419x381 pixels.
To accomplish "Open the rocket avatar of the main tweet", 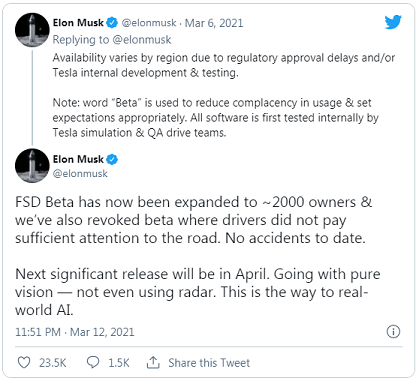I will tap(32, 166).
